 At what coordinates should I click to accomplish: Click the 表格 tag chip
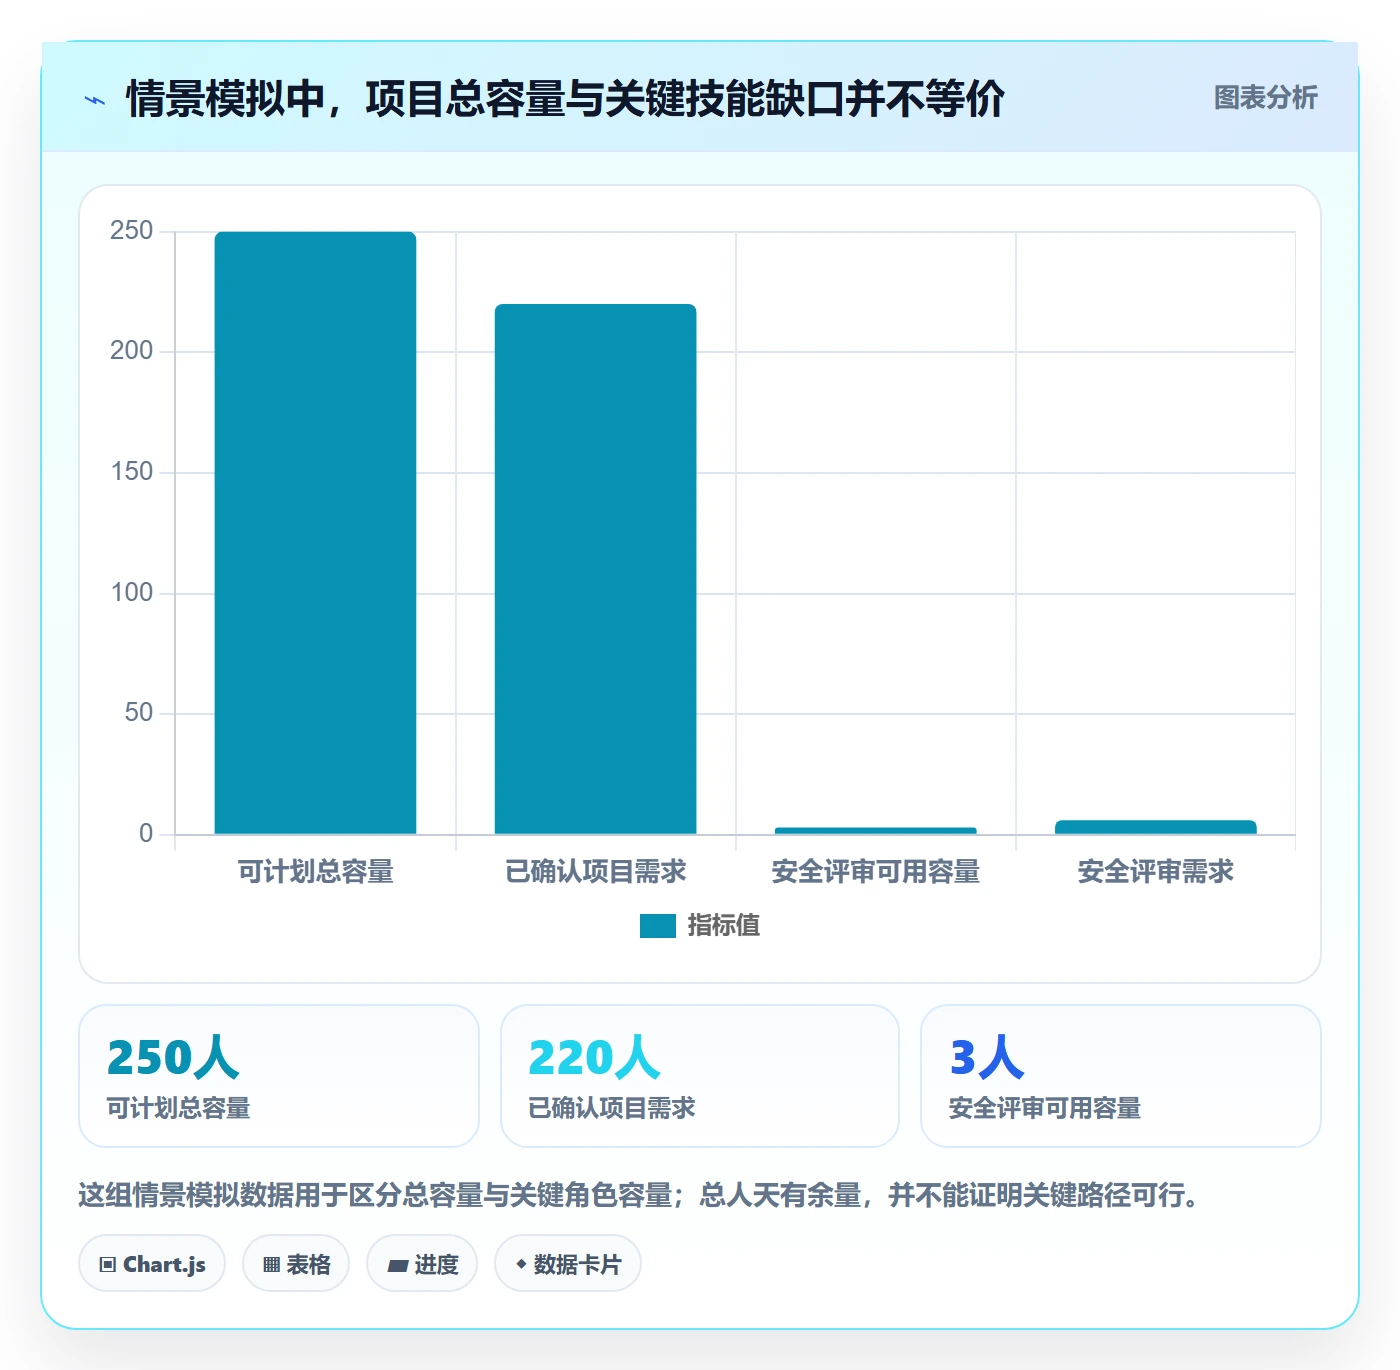296,1264
